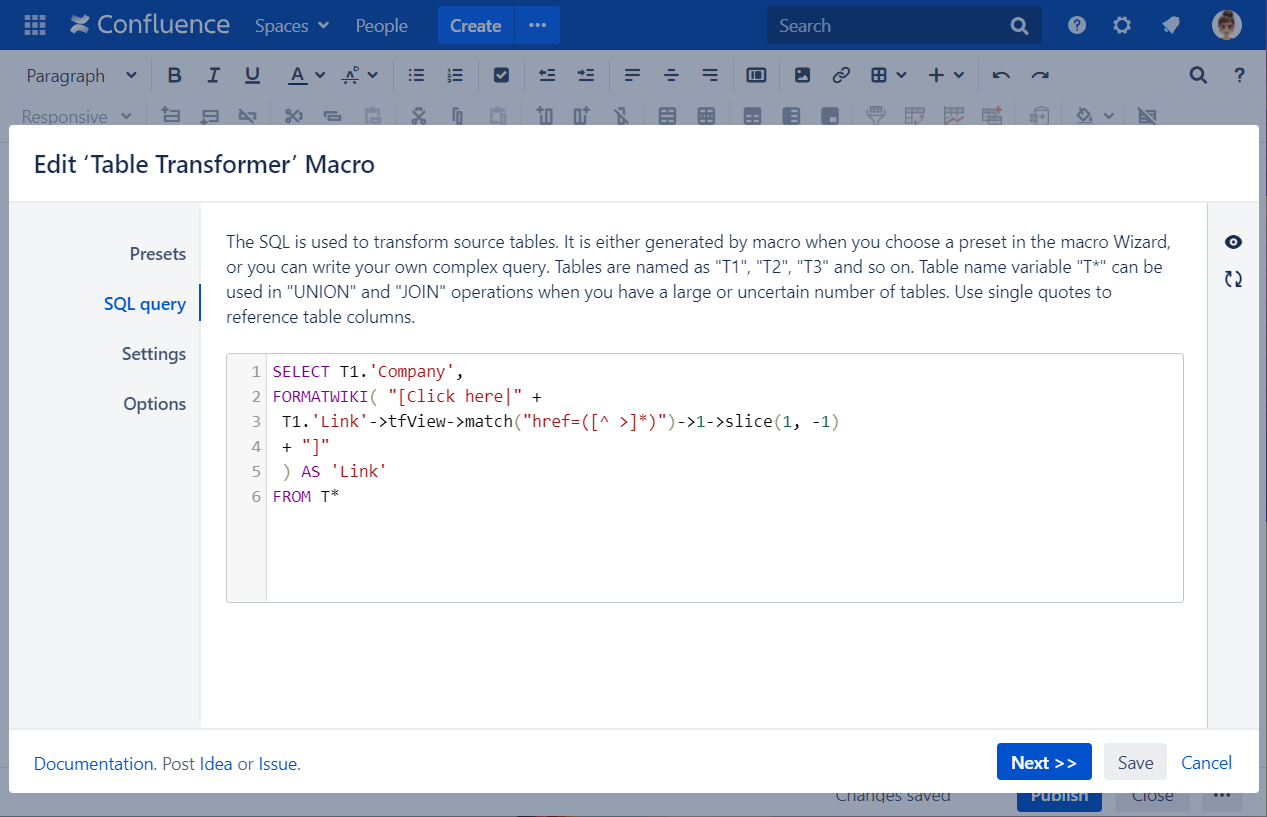Open the Options tab
The image size is (1267, 817).
point(155,404)
